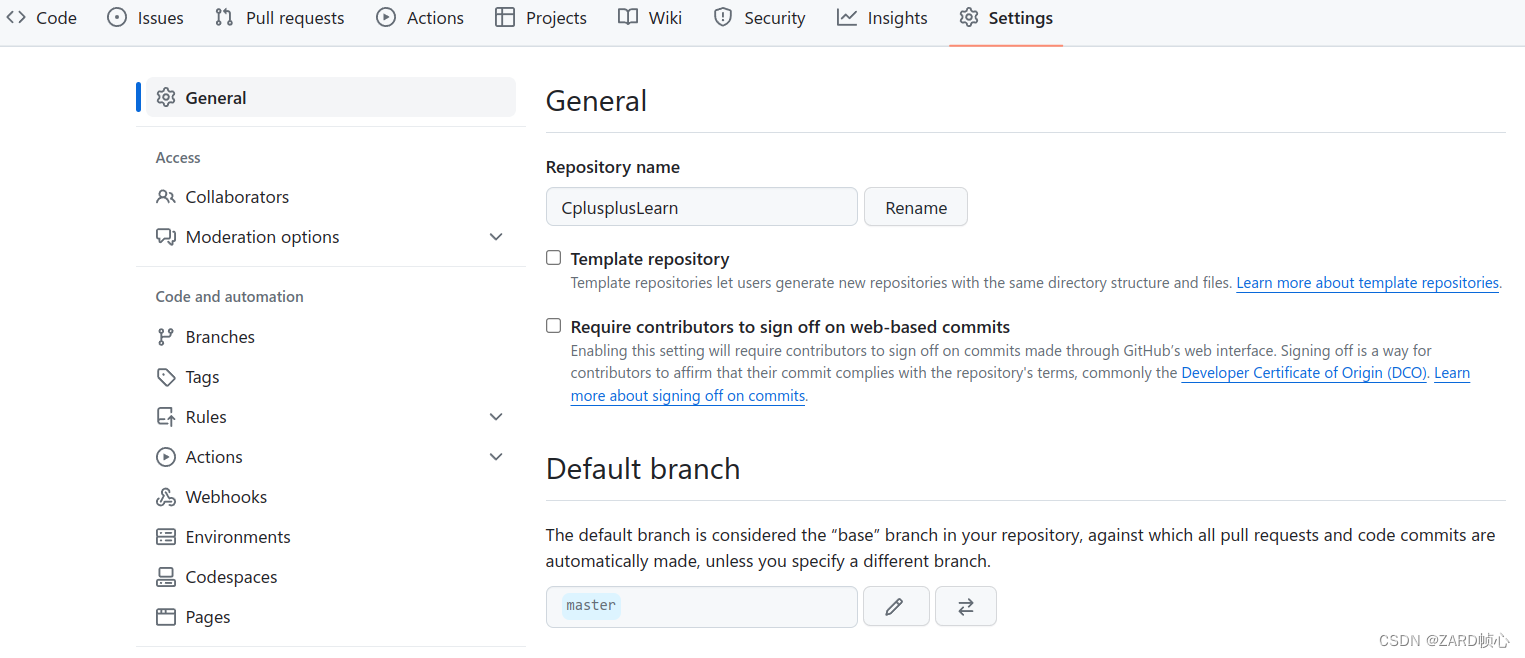The image size is (1525, 658).
Task: Open Learn more about template repositories link
Action: 1367,283
